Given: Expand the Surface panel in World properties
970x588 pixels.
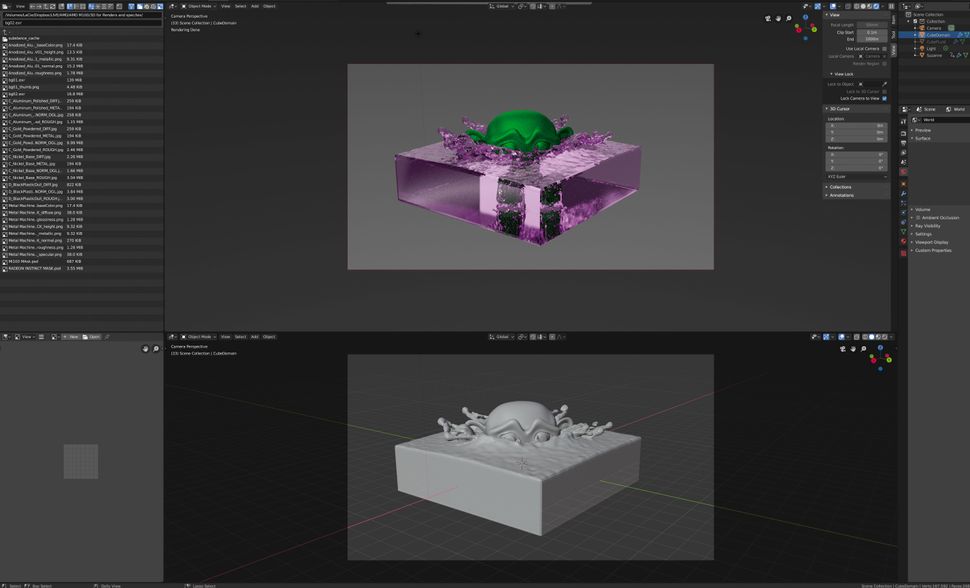Looking at the screenshot, I should tap(920, 139).
